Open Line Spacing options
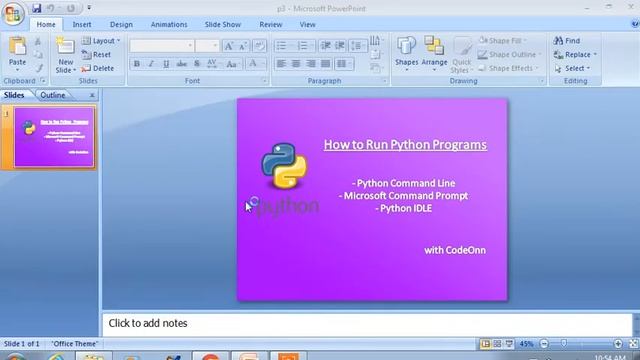 358,45
